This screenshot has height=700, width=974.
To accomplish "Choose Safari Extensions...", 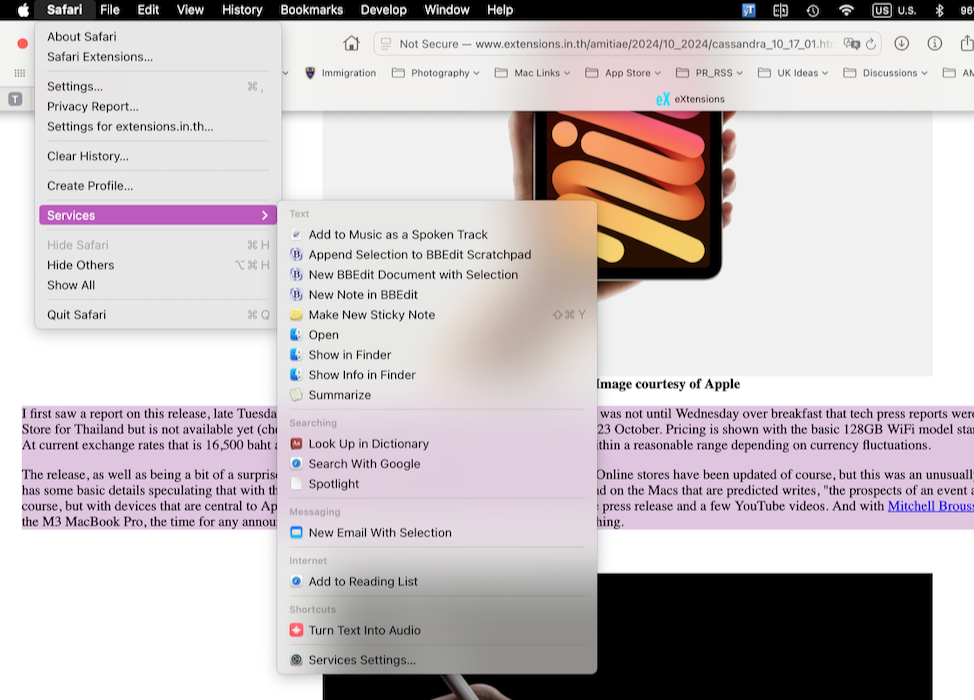I will (x=158, y=57).
